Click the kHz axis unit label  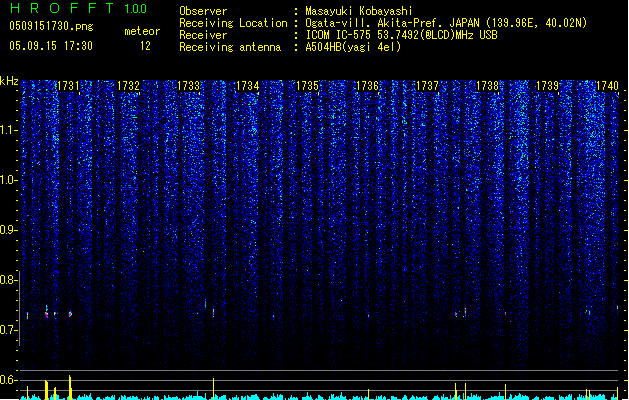[x=9, y=81]
